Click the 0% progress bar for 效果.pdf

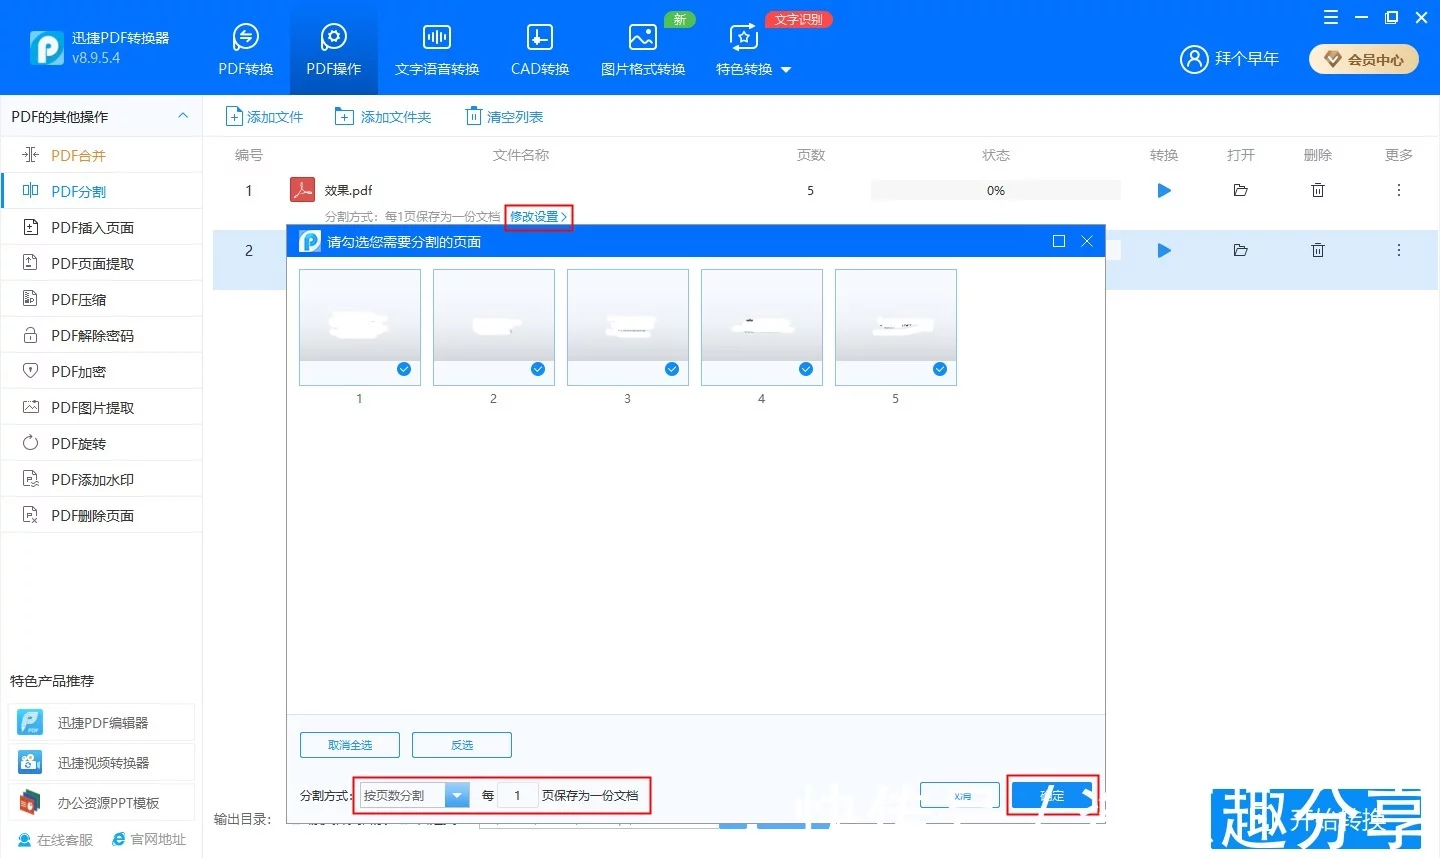(996, 190)
